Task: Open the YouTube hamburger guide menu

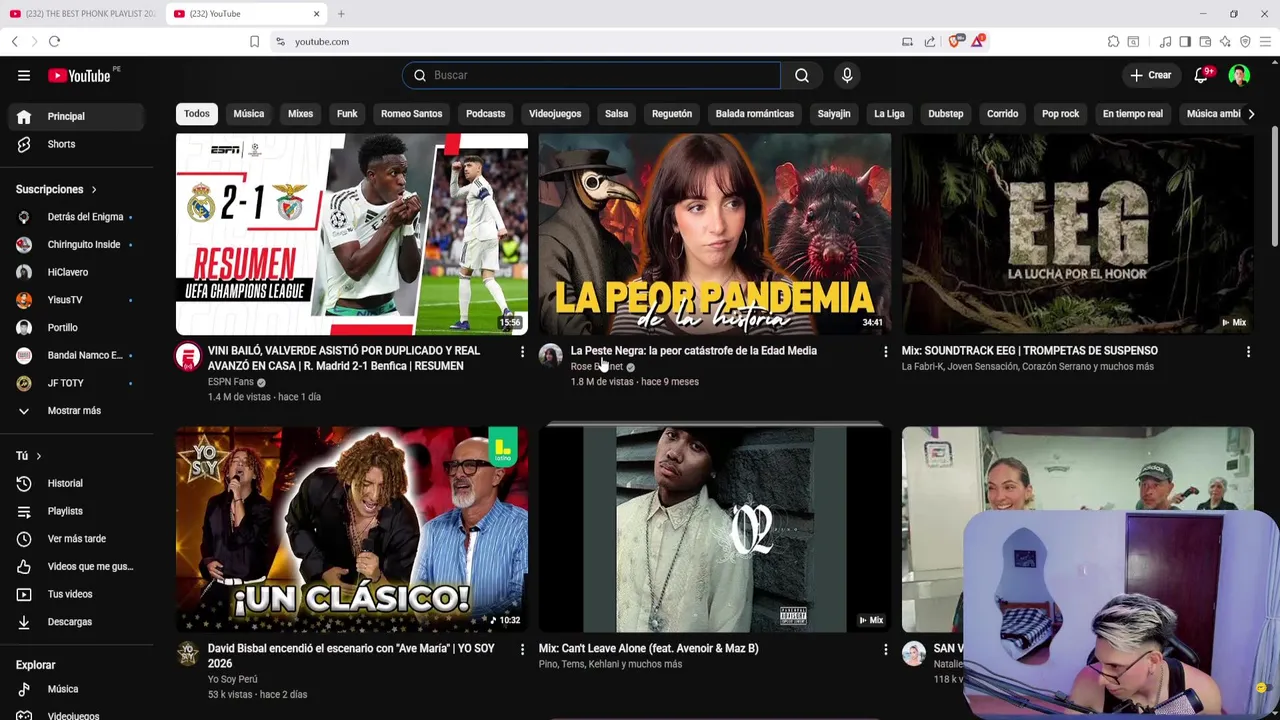Action: click(24, 75)
